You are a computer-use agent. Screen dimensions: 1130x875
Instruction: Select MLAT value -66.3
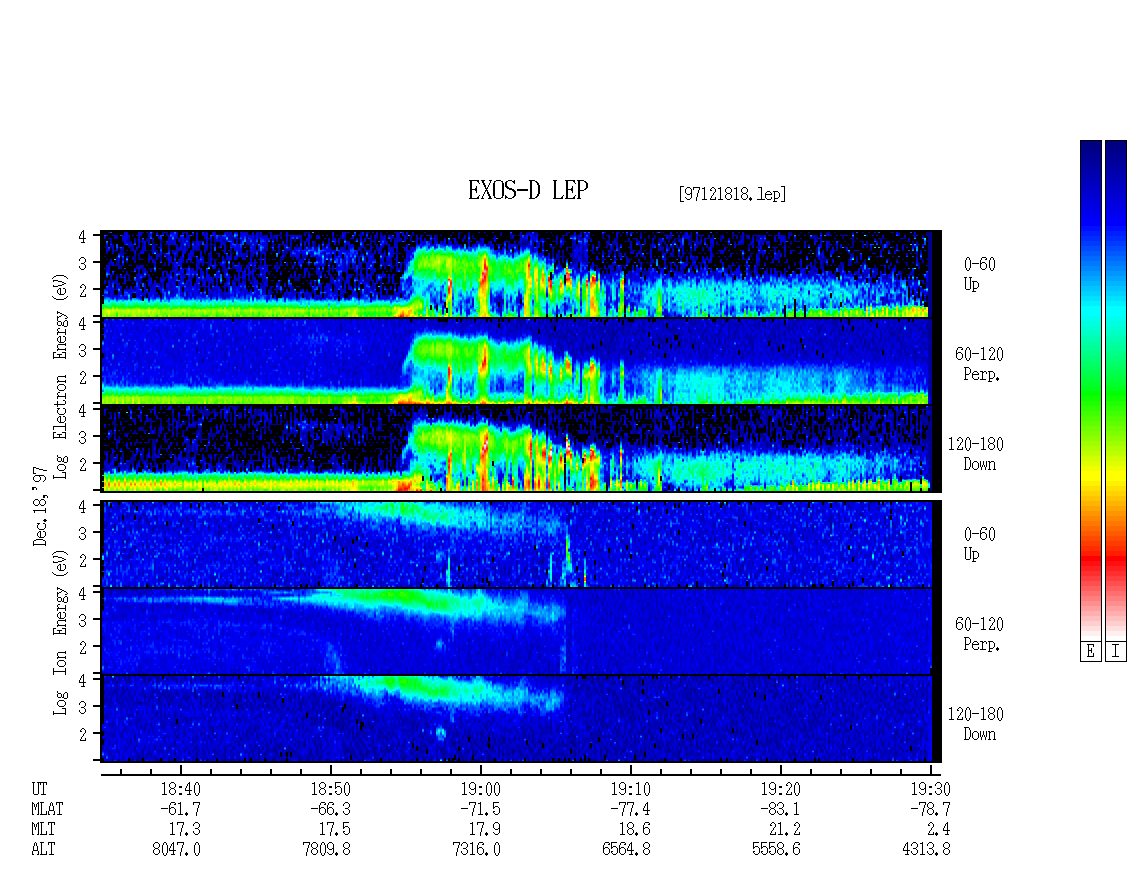pos(330,809)
